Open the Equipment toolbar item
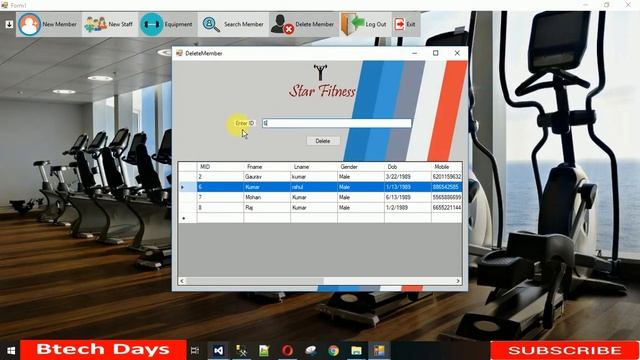 pos(167,24)
